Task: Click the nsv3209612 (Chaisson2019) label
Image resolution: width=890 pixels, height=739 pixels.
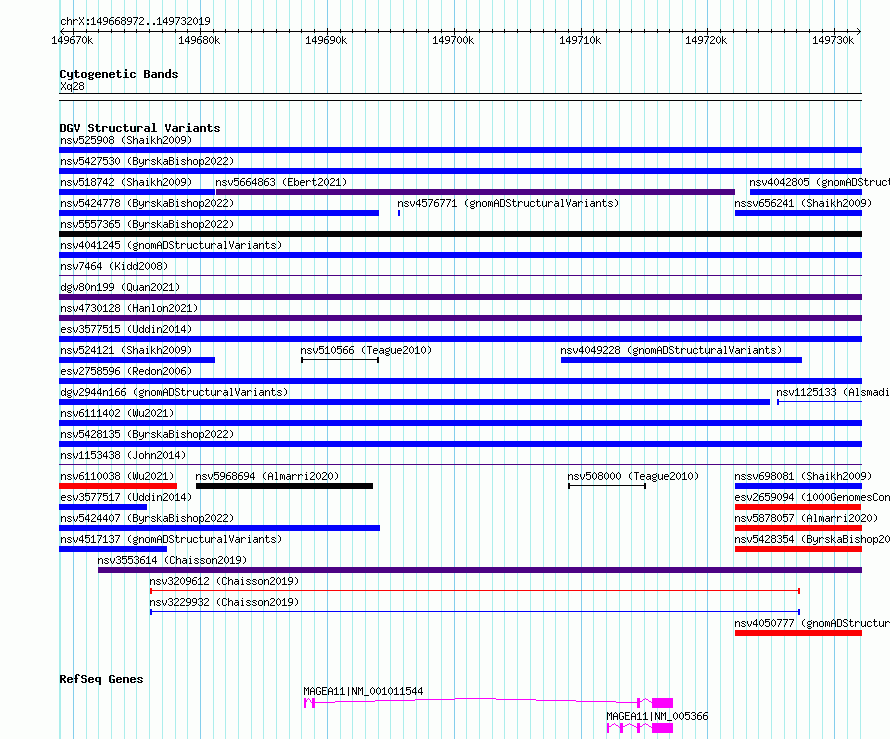Action: [224, 581]
